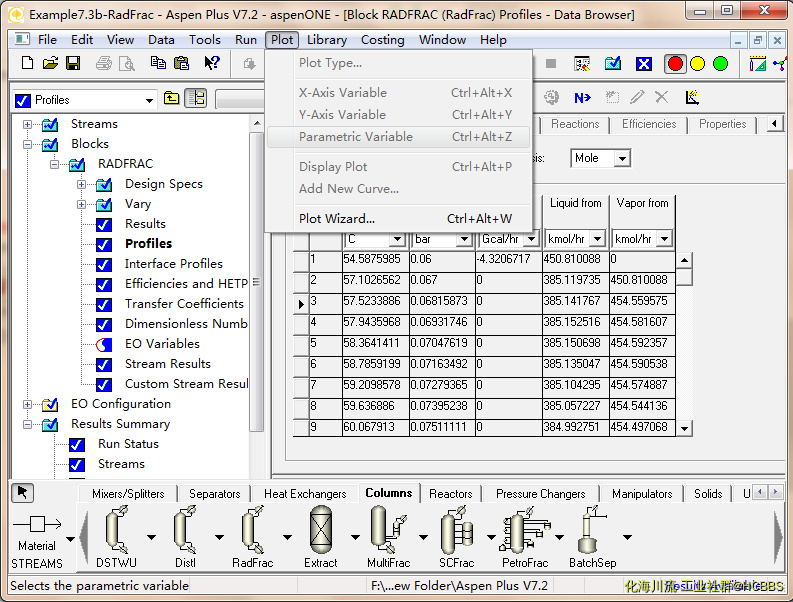
Task: Expand the Design Specs tree node
Action: click(81, 184)
